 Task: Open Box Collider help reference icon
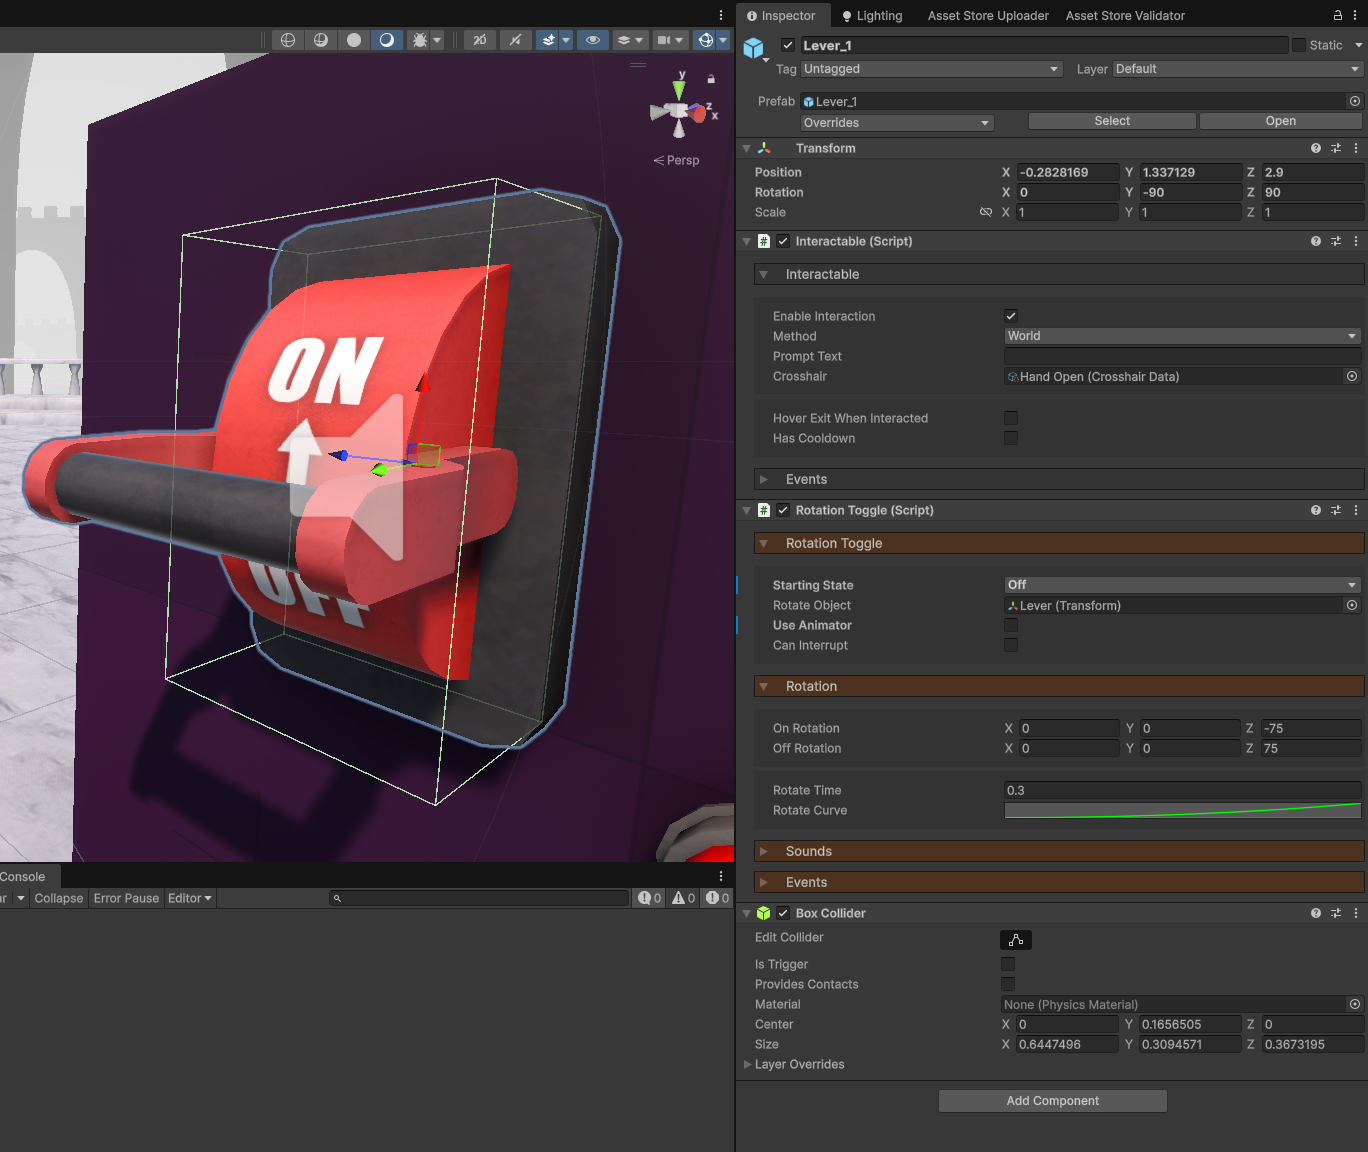[x=1315, y=913]
